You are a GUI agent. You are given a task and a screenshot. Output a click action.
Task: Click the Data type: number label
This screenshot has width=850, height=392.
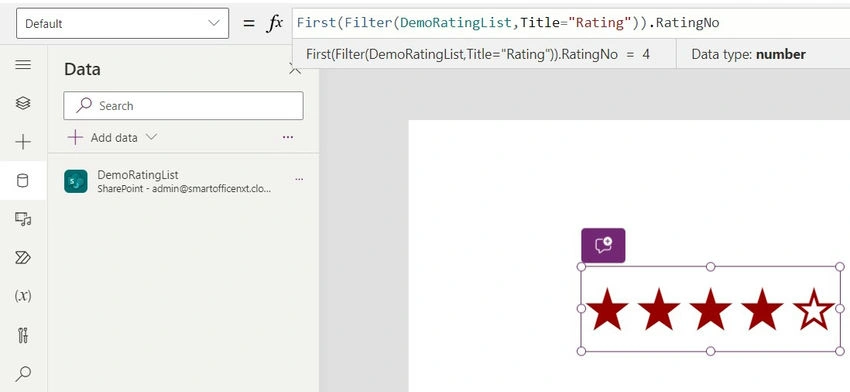point(748,54)
